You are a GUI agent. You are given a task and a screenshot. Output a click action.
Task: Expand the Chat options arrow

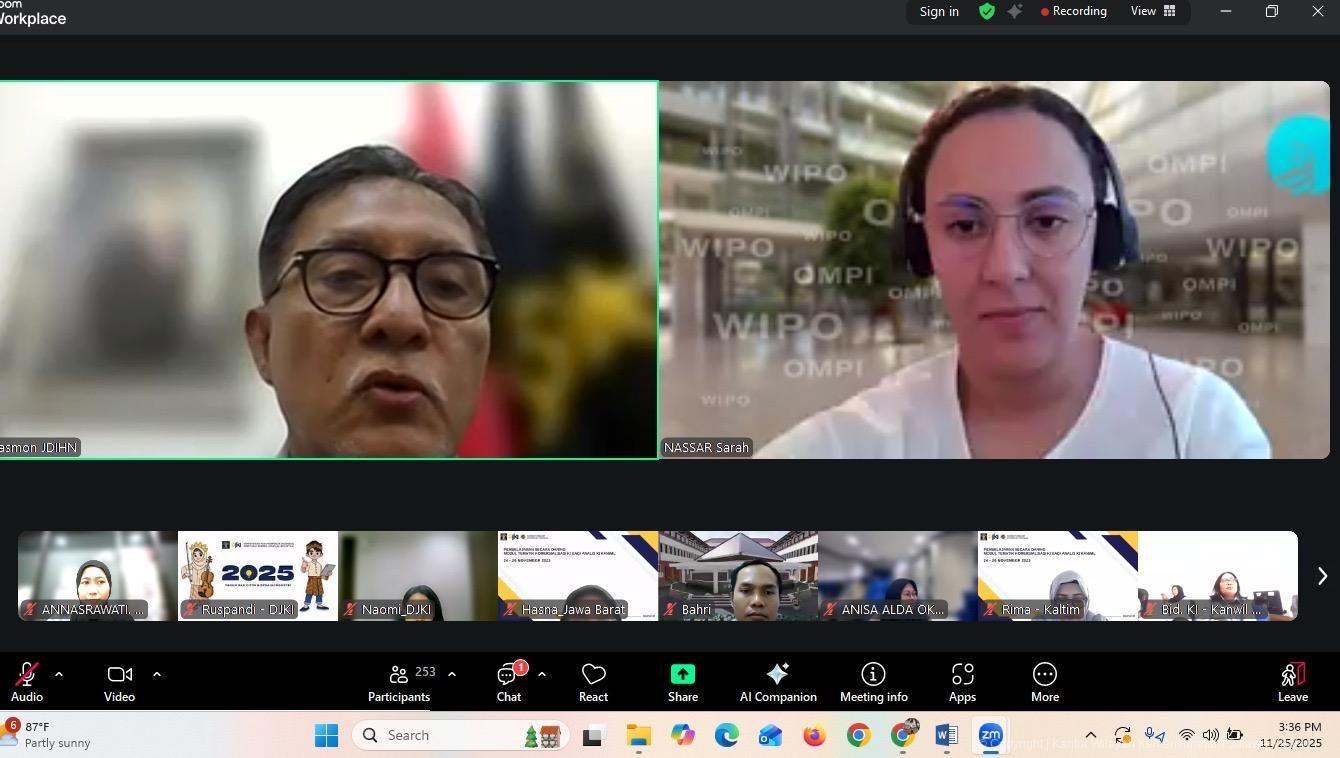542,674
